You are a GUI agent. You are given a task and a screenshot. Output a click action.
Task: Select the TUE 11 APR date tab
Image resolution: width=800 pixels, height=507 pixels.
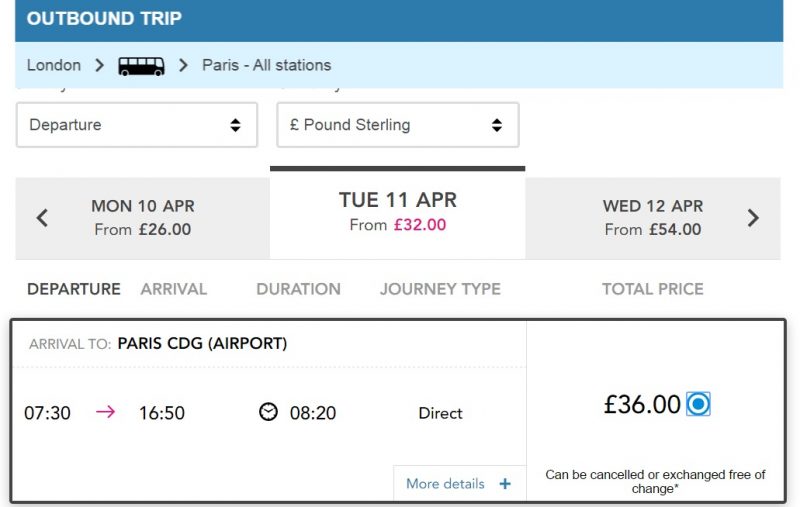[397, 213]
